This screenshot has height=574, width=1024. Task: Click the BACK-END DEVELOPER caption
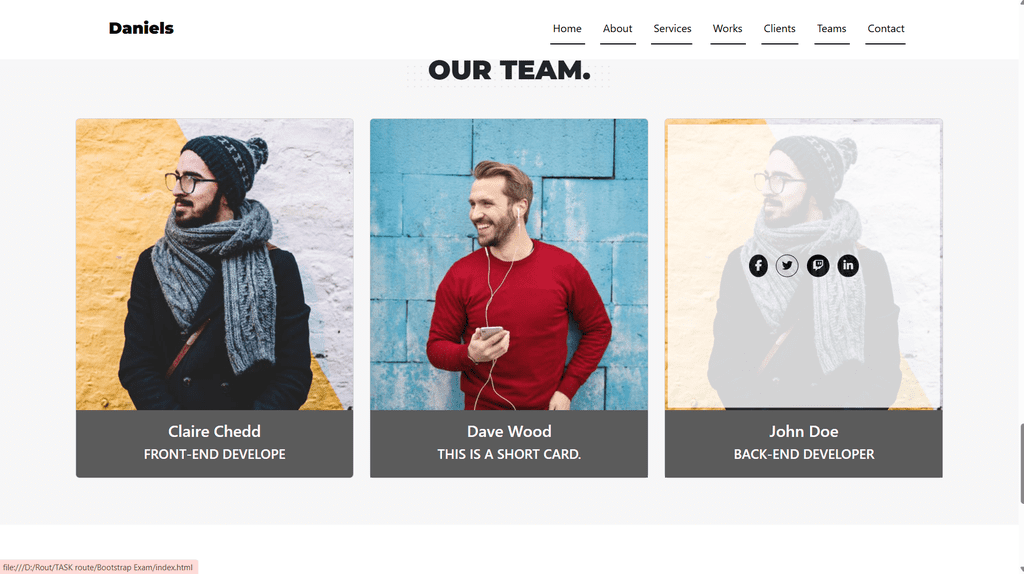click(x=803, y=454)
